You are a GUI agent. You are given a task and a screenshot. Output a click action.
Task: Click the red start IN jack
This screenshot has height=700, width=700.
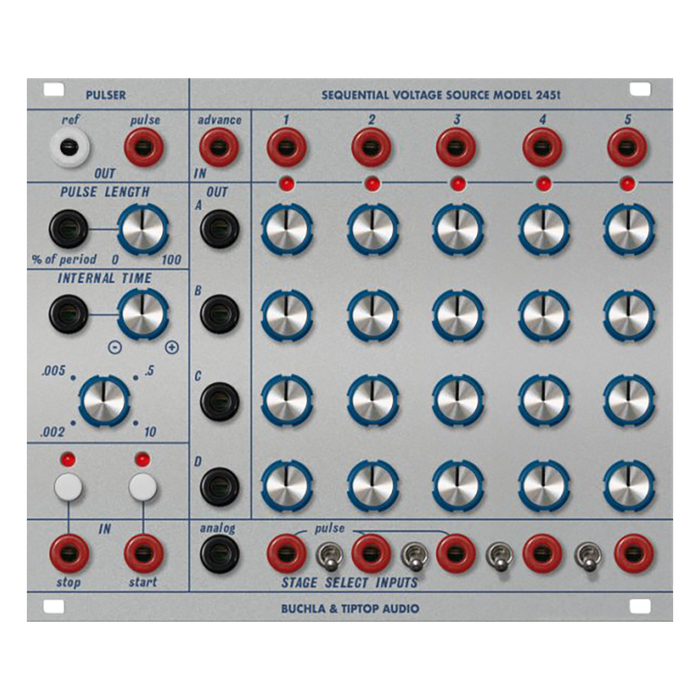[x=143, y=554]
